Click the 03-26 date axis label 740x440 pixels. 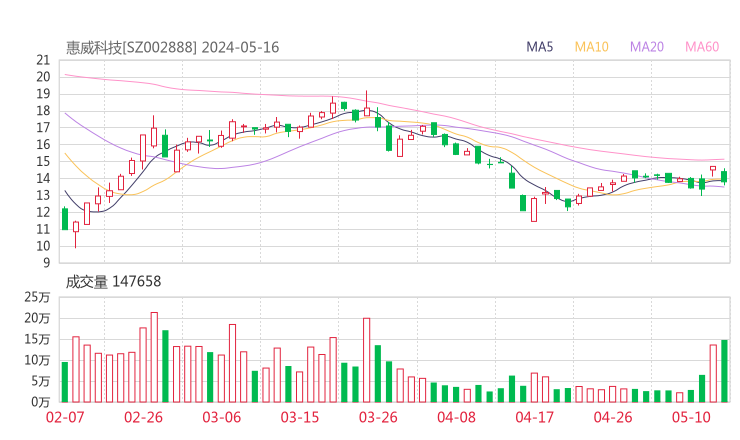pos(378,417)
